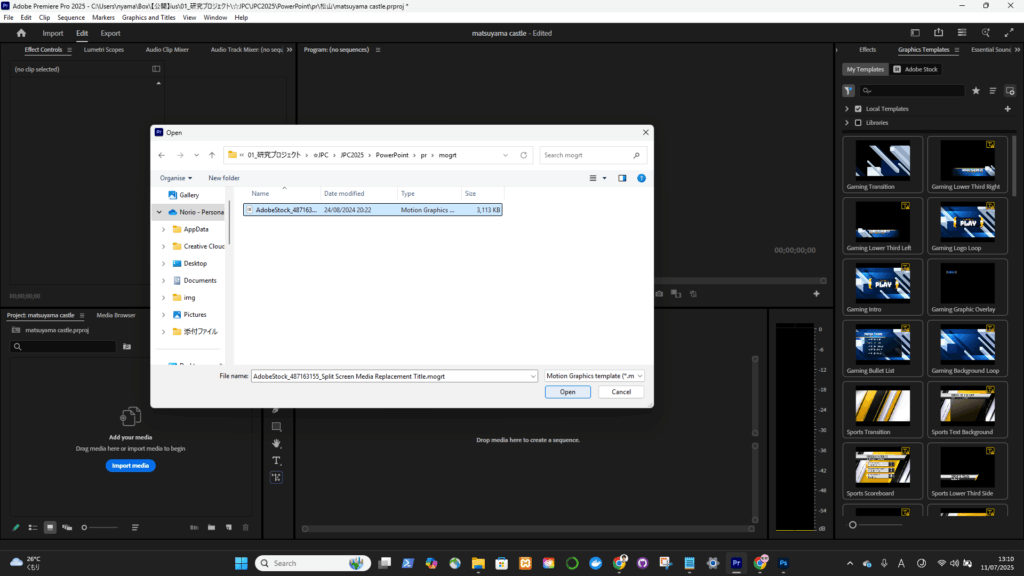This screenshot has height=576, width=1024.
Task: Click the filter funnel icon in Graphics Templates
Action: point(849,90)
